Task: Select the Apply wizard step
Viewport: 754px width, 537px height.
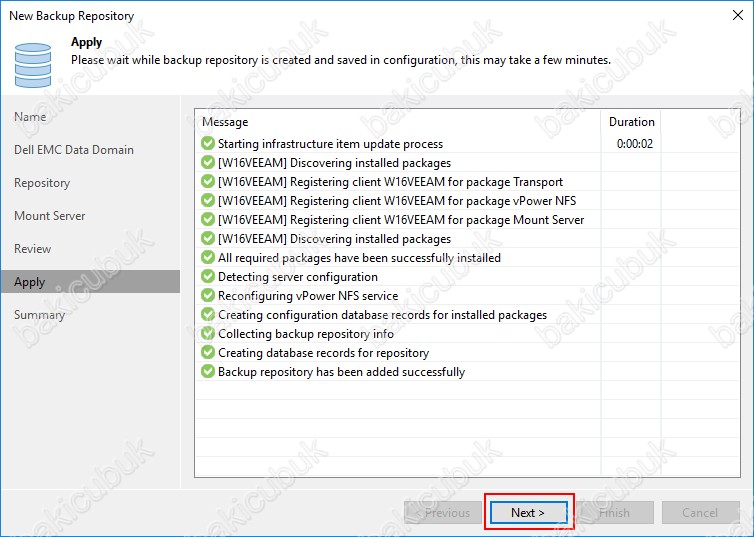Action: [x=90, y=282]
